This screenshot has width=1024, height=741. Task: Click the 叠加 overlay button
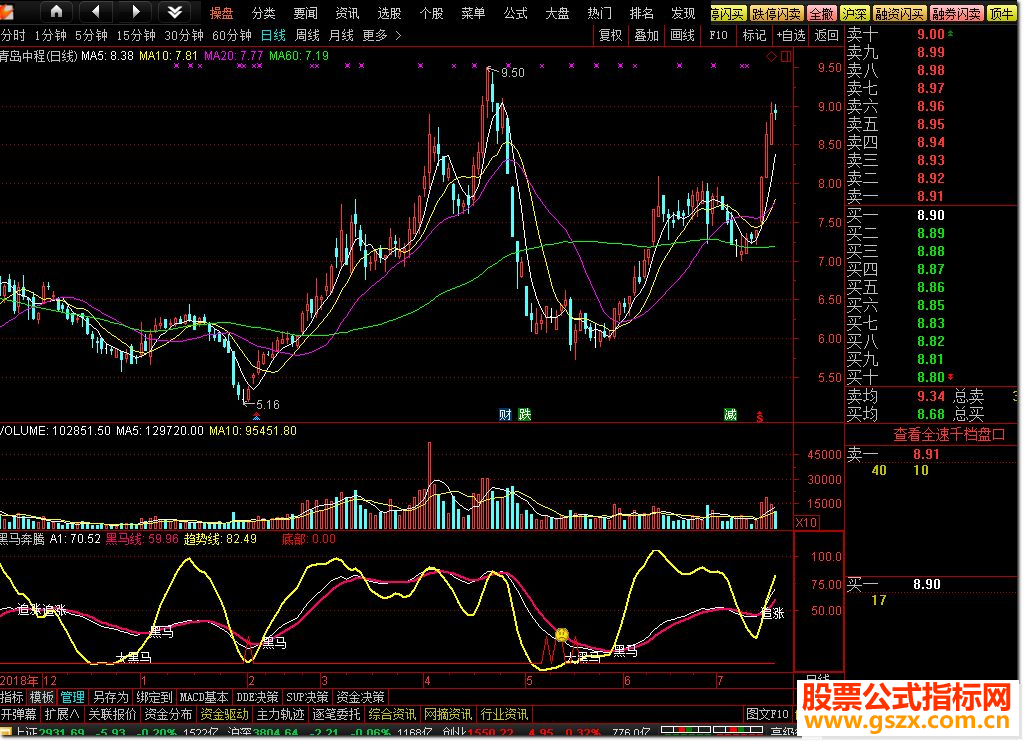[647, 35]
